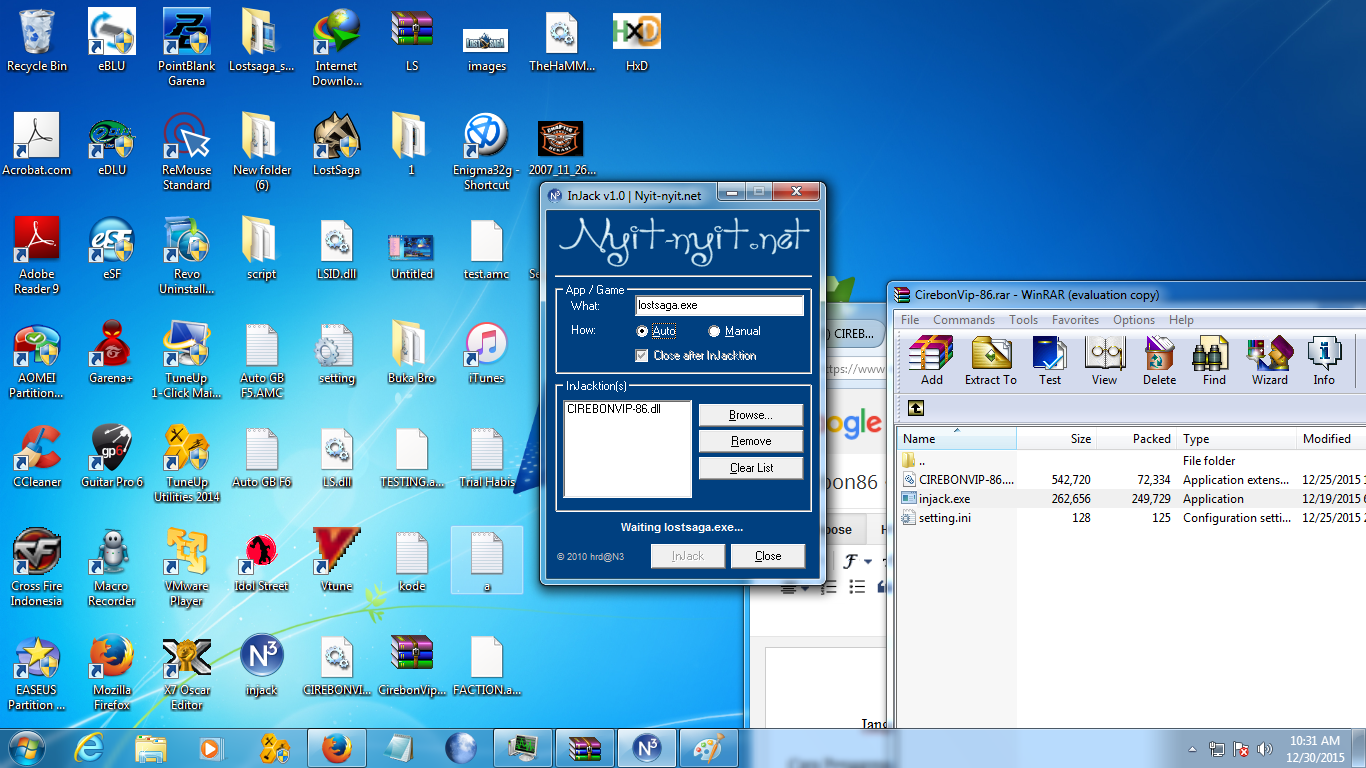This screenshot has width=1366, height=768.
Task: Select the HxD desktop icon
Action: click(637, 41)
